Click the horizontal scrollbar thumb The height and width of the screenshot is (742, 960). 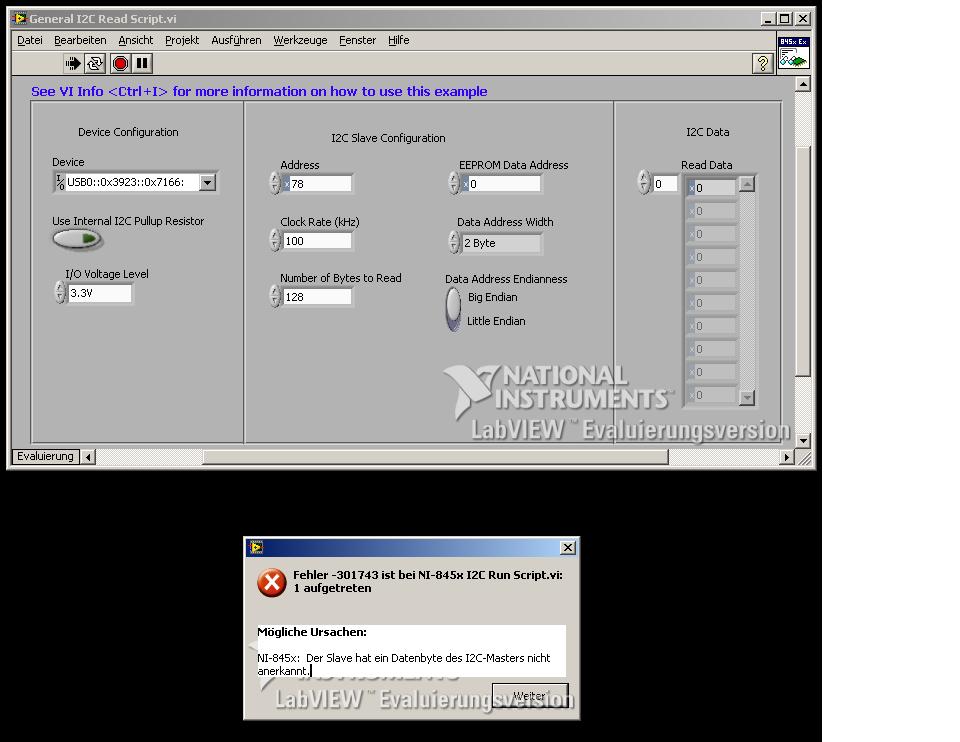(435, 457)
